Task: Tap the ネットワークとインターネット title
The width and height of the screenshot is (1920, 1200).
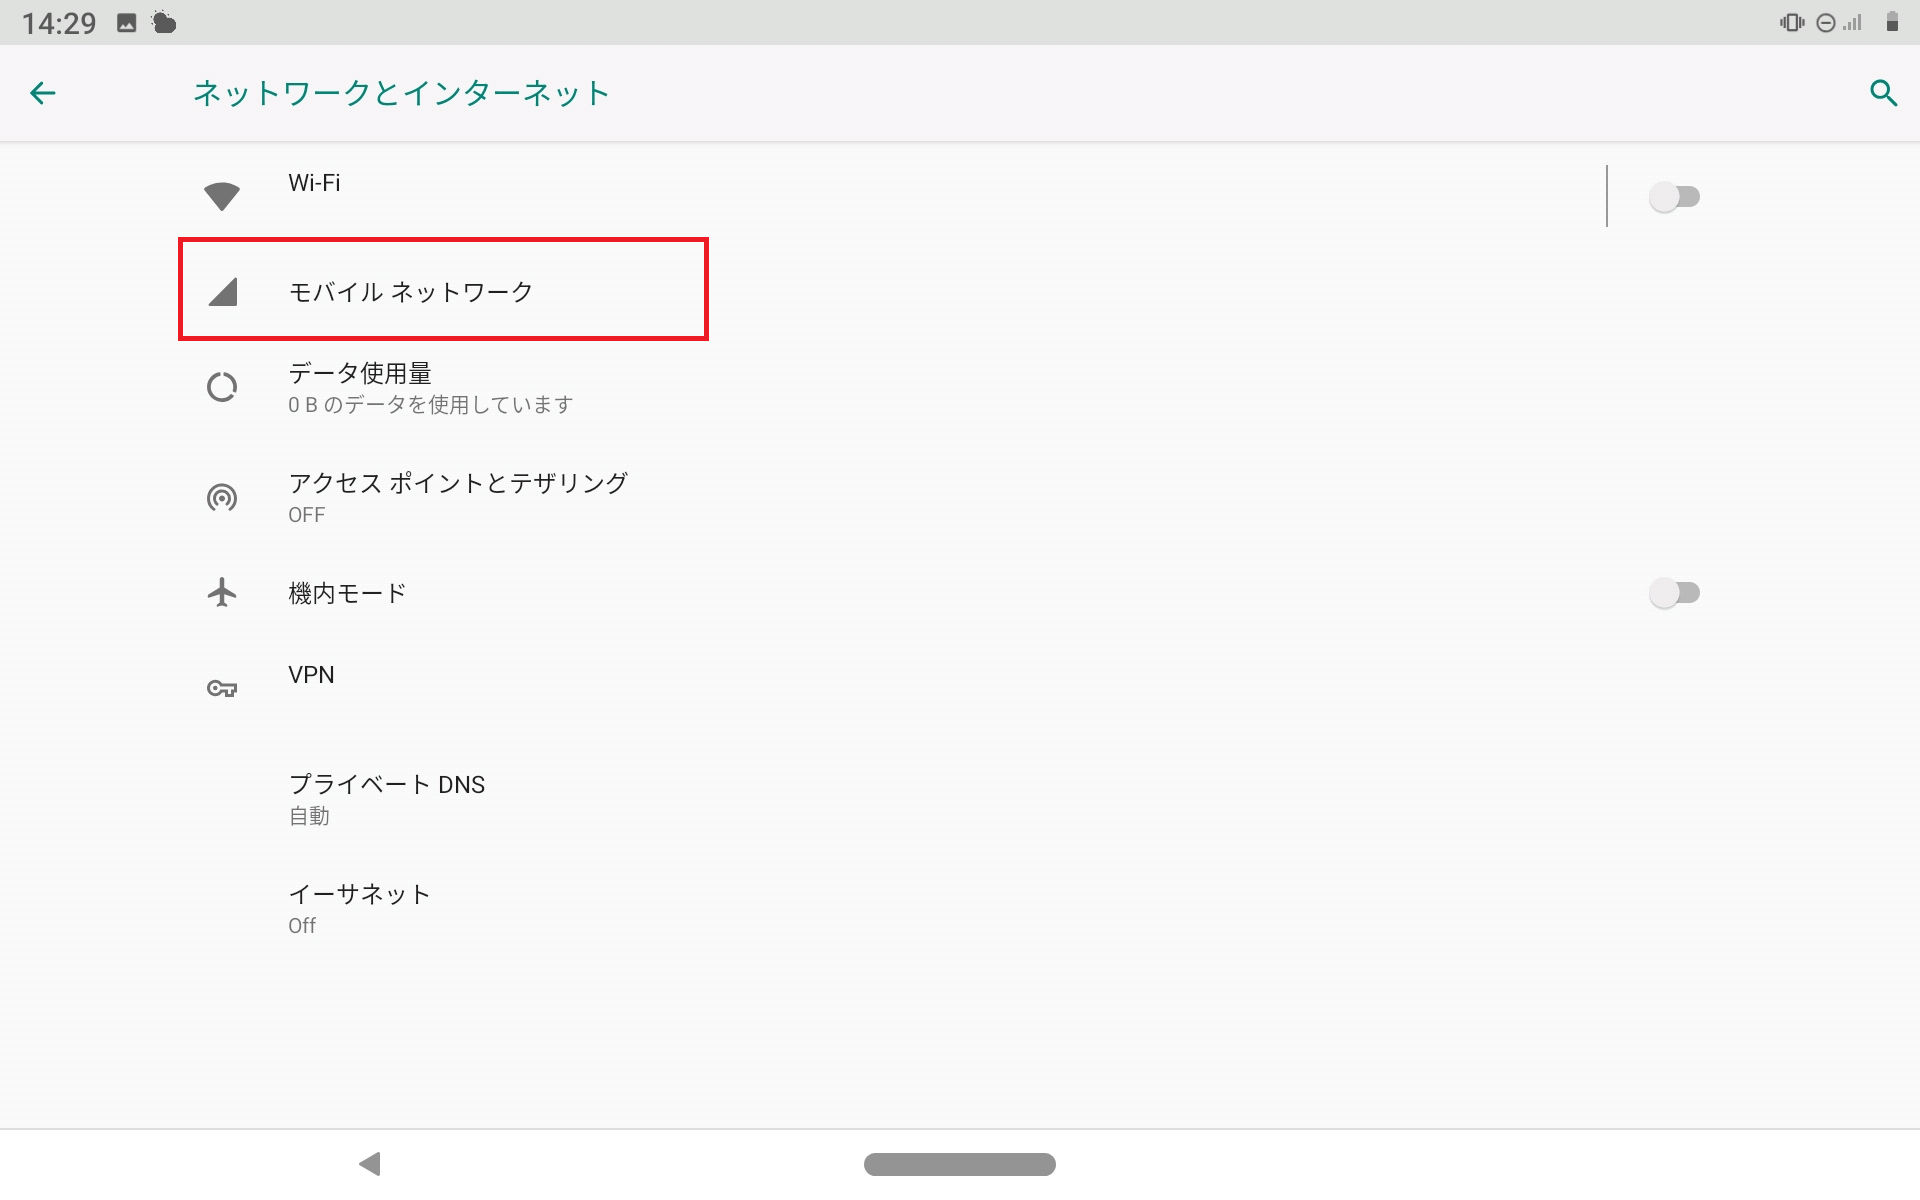Action: [400, 93]
